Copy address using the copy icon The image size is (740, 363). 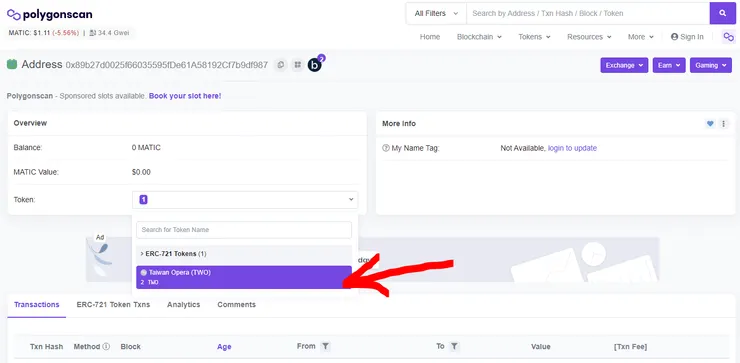281,65
